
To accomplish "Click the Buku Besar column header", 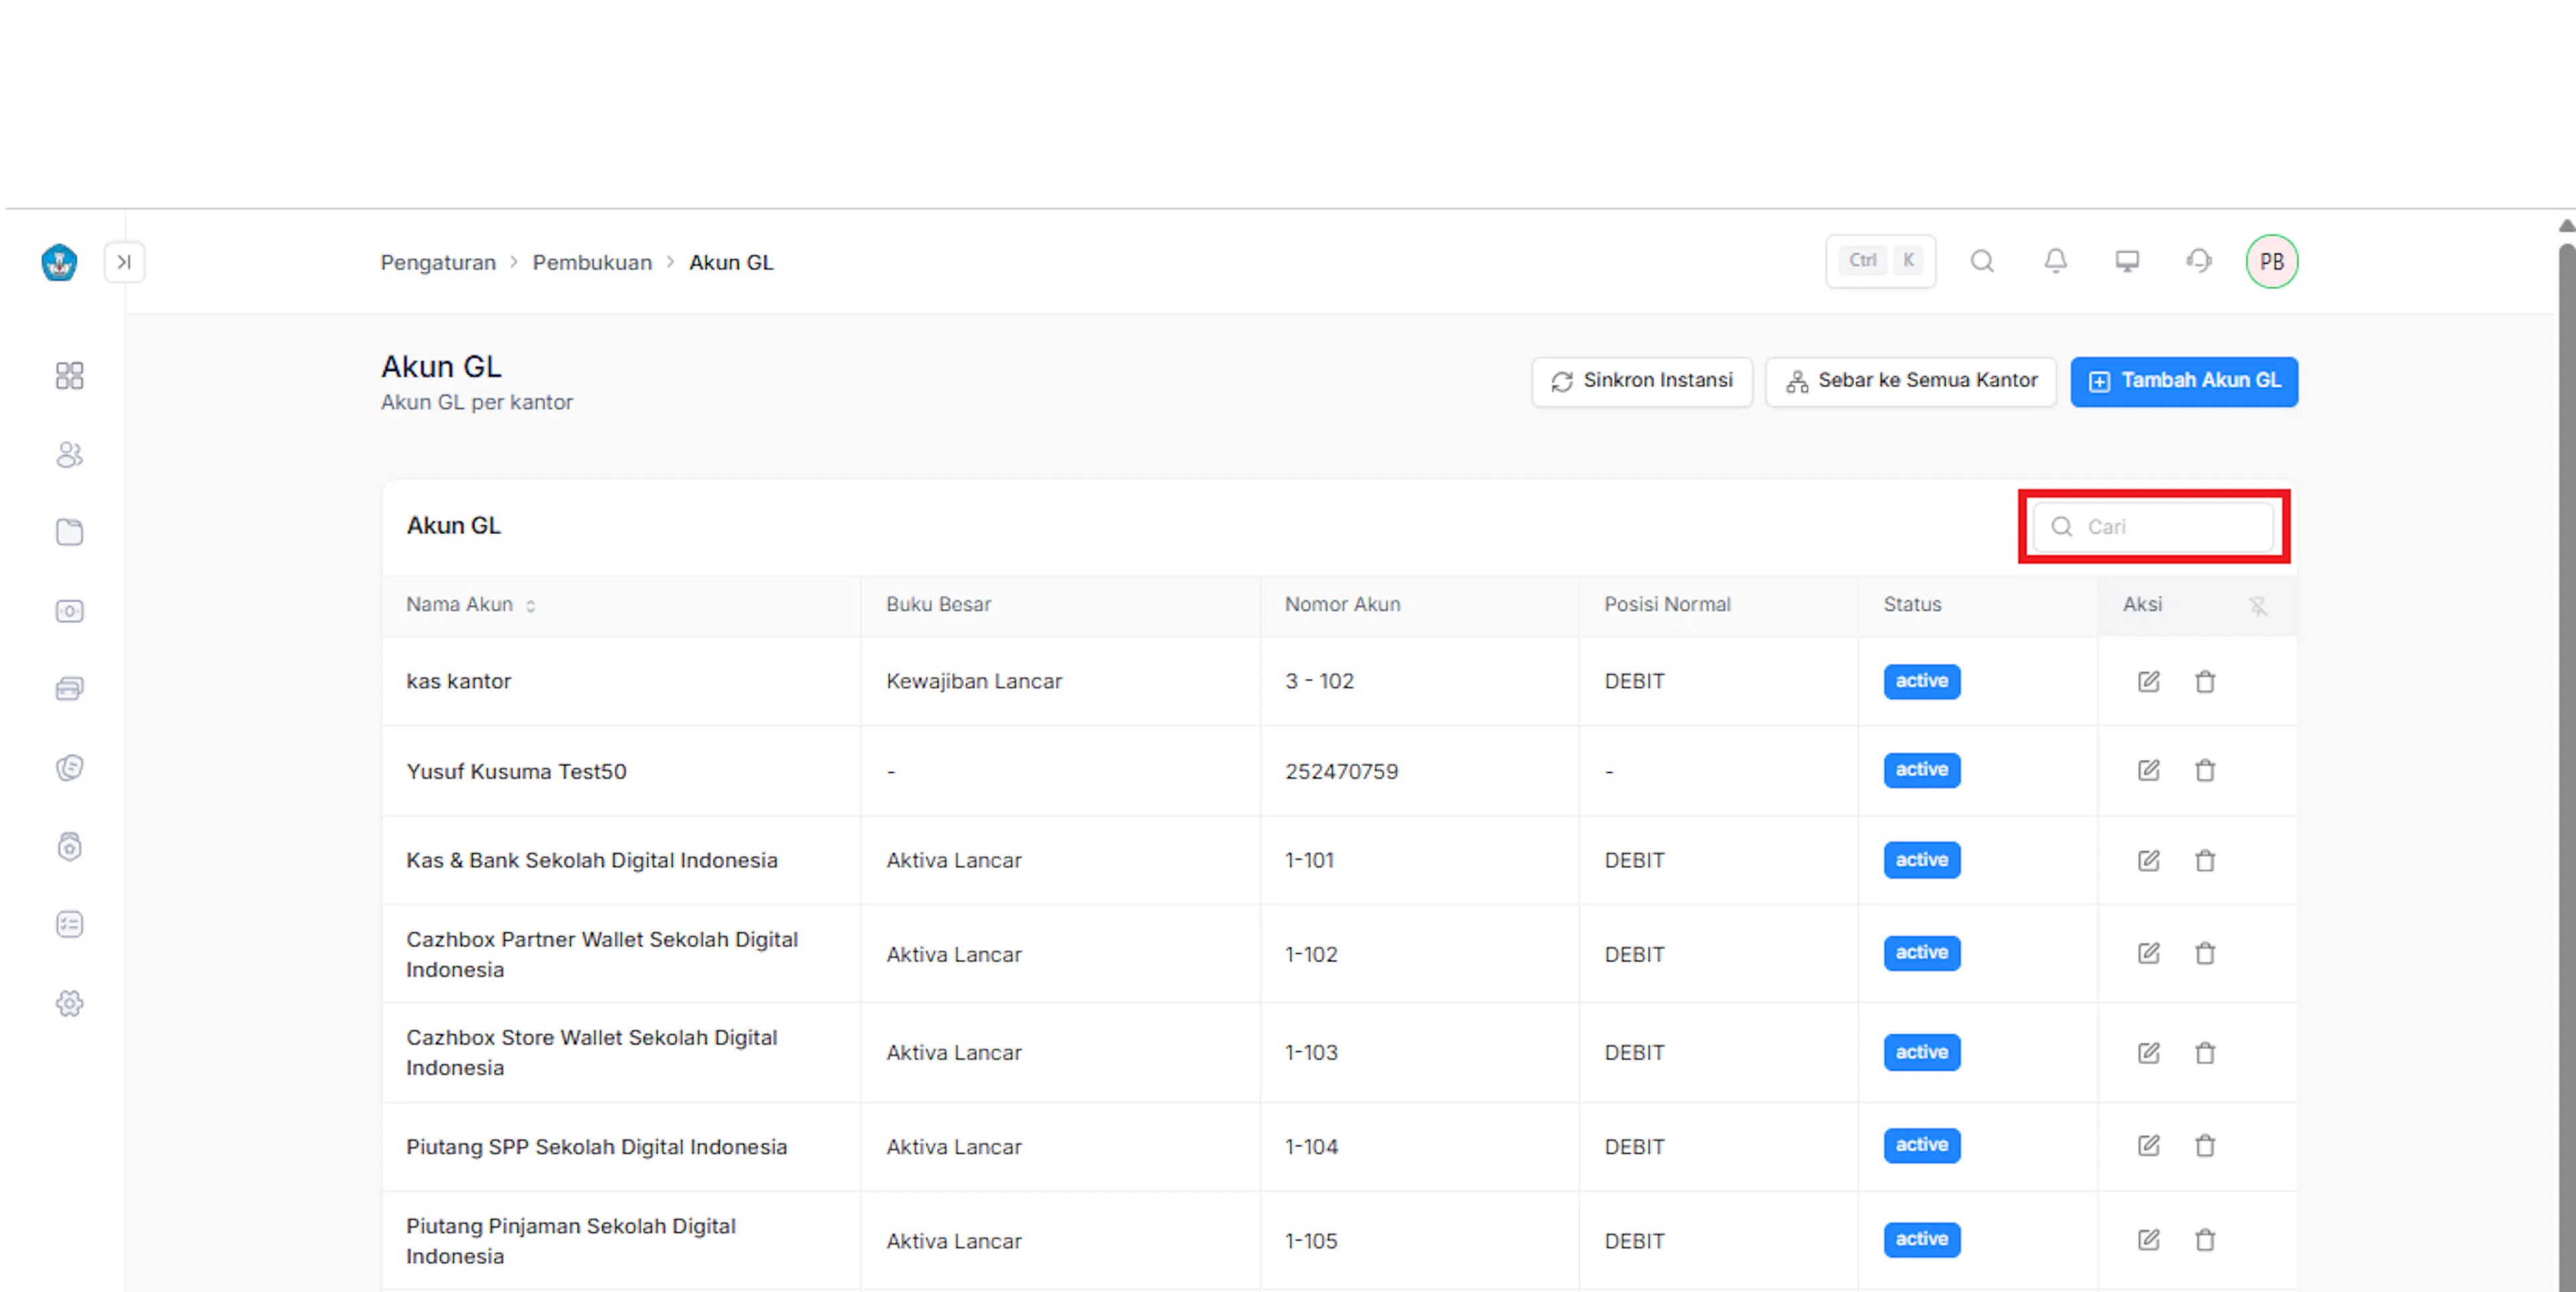I will (938, 604).
